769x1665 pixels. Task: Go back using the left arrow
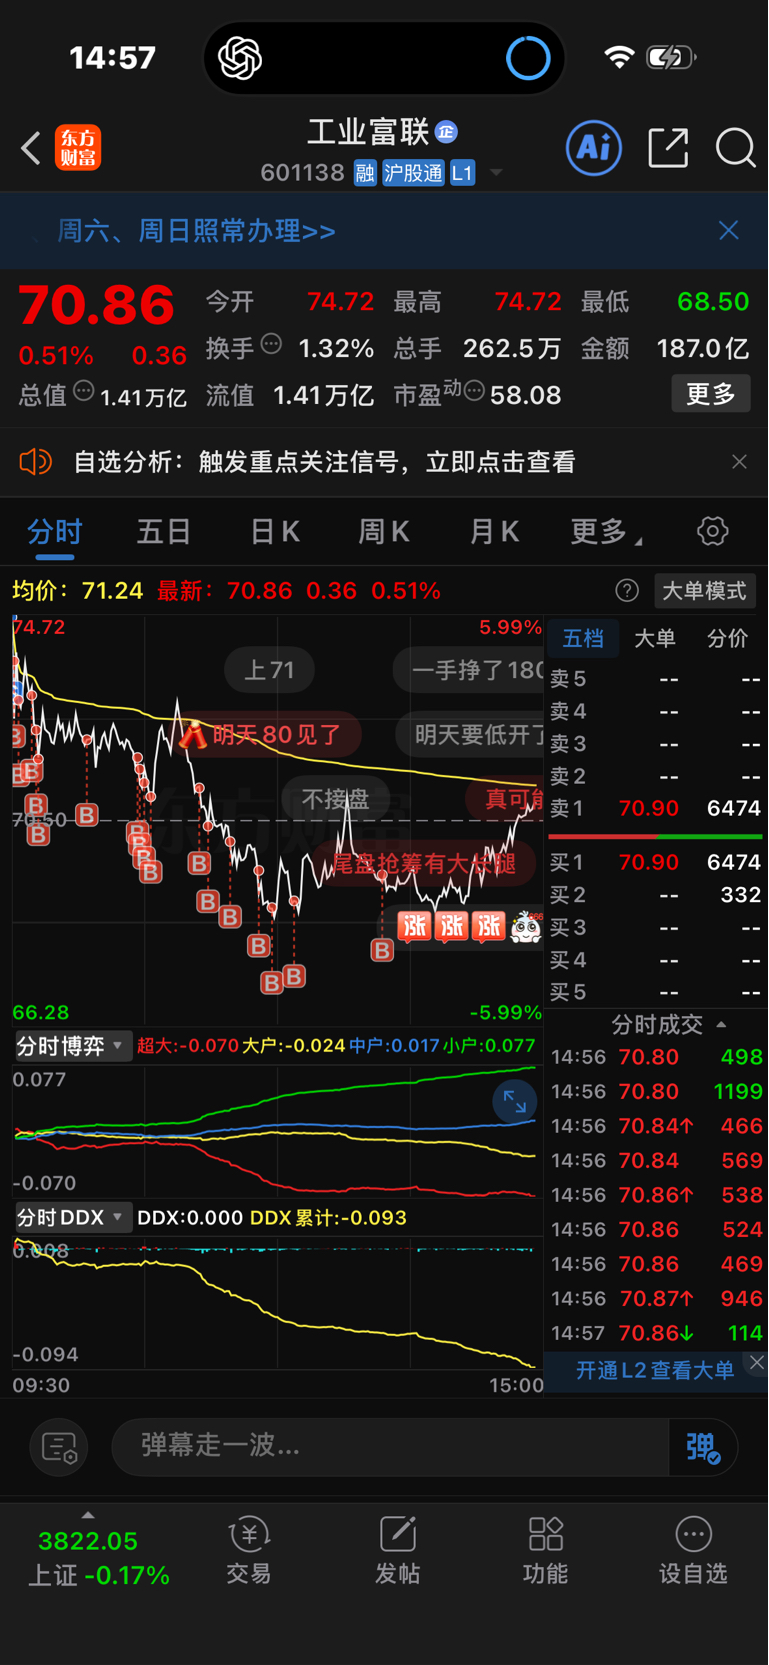pyautogui.click(x=31, y=149)
